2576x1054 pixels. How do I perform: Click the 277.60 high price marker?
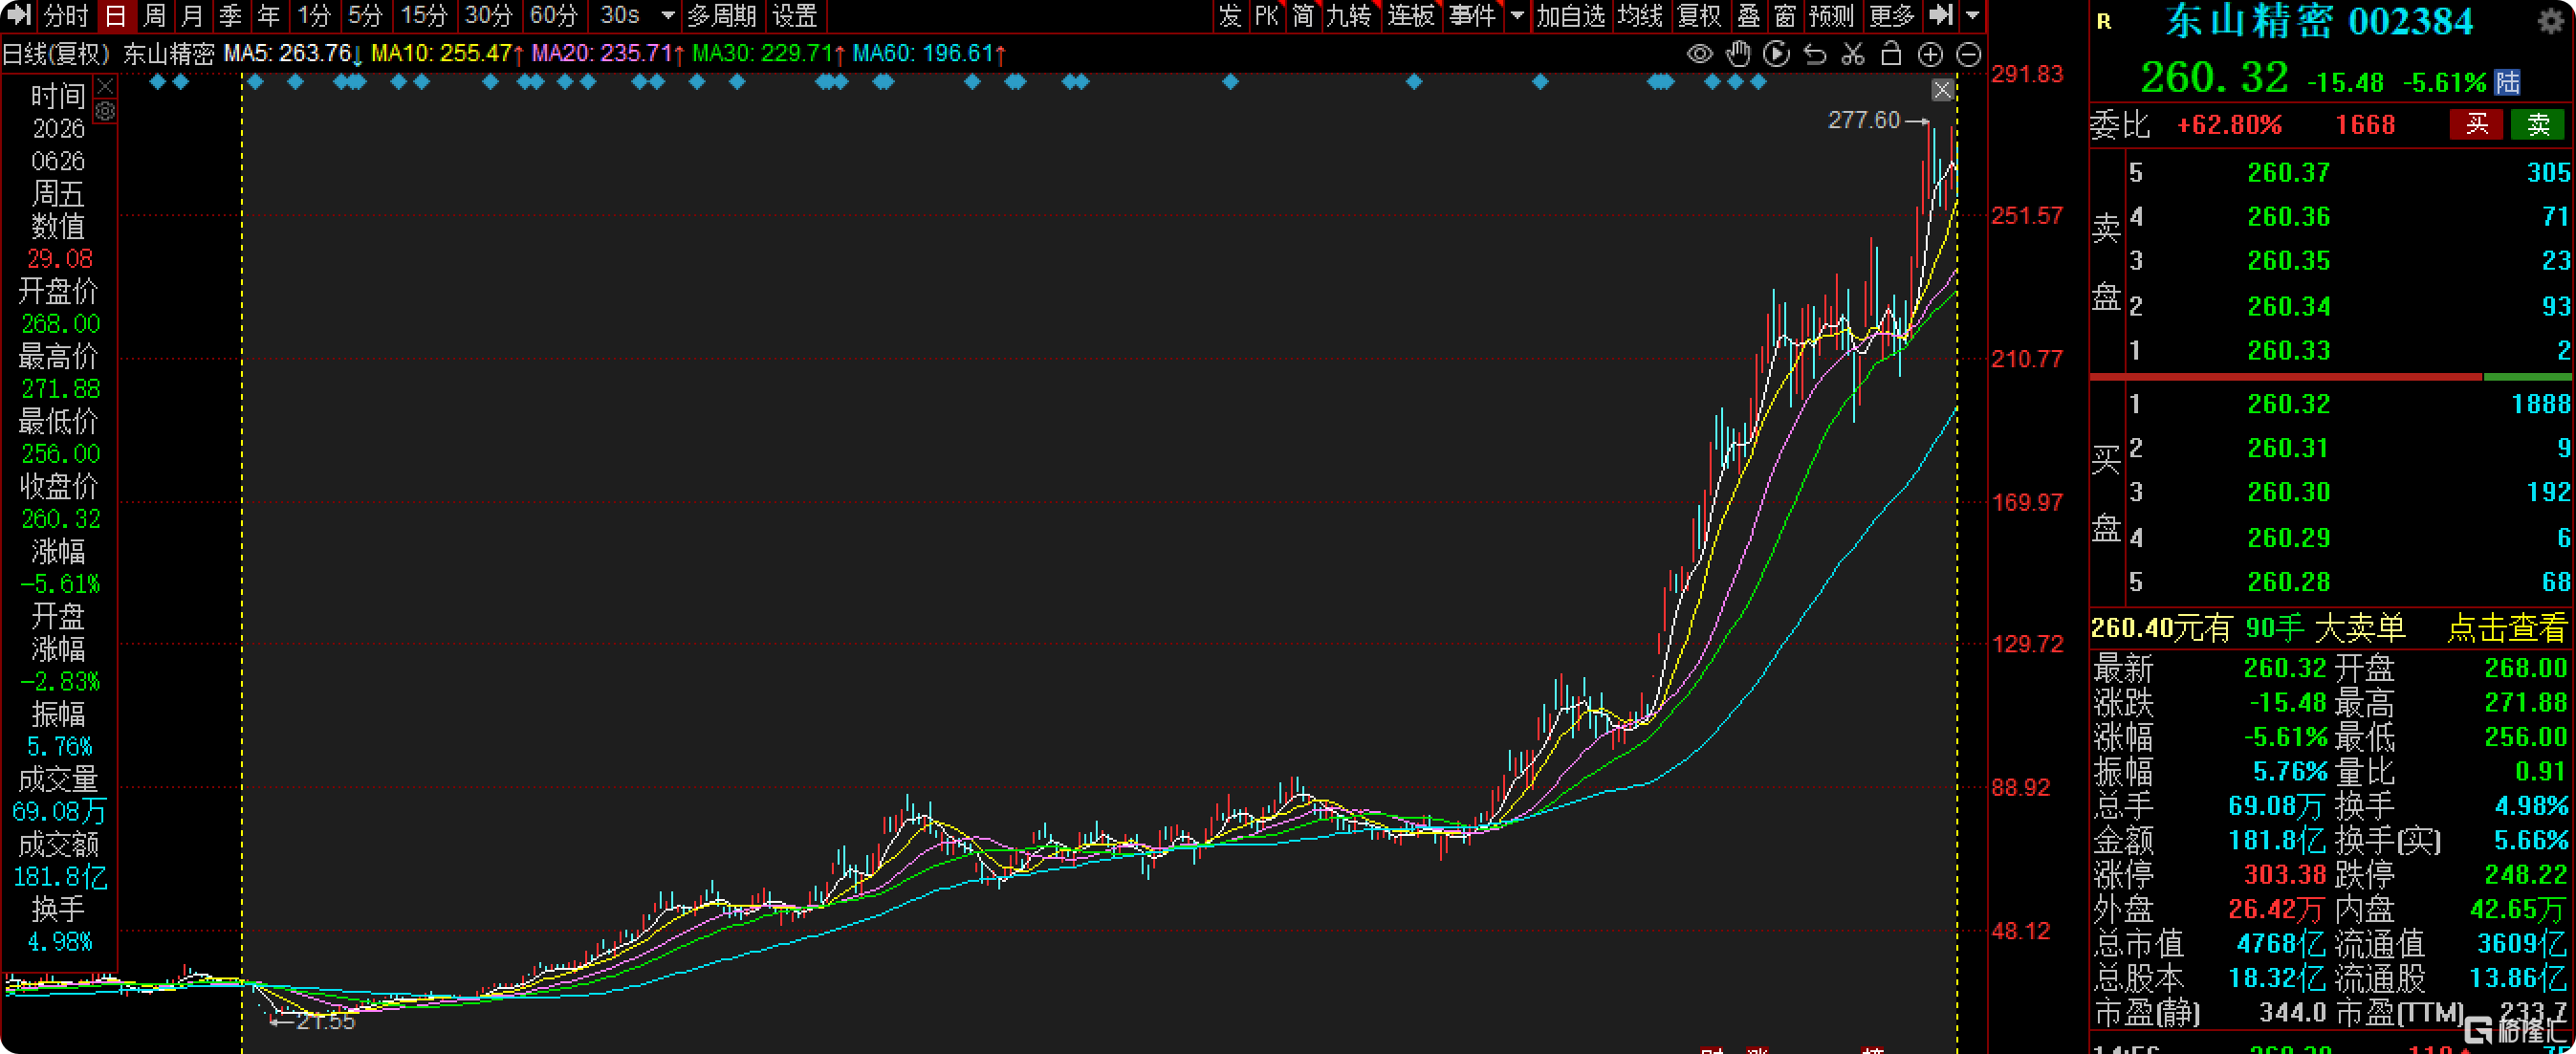point(1864,120)
